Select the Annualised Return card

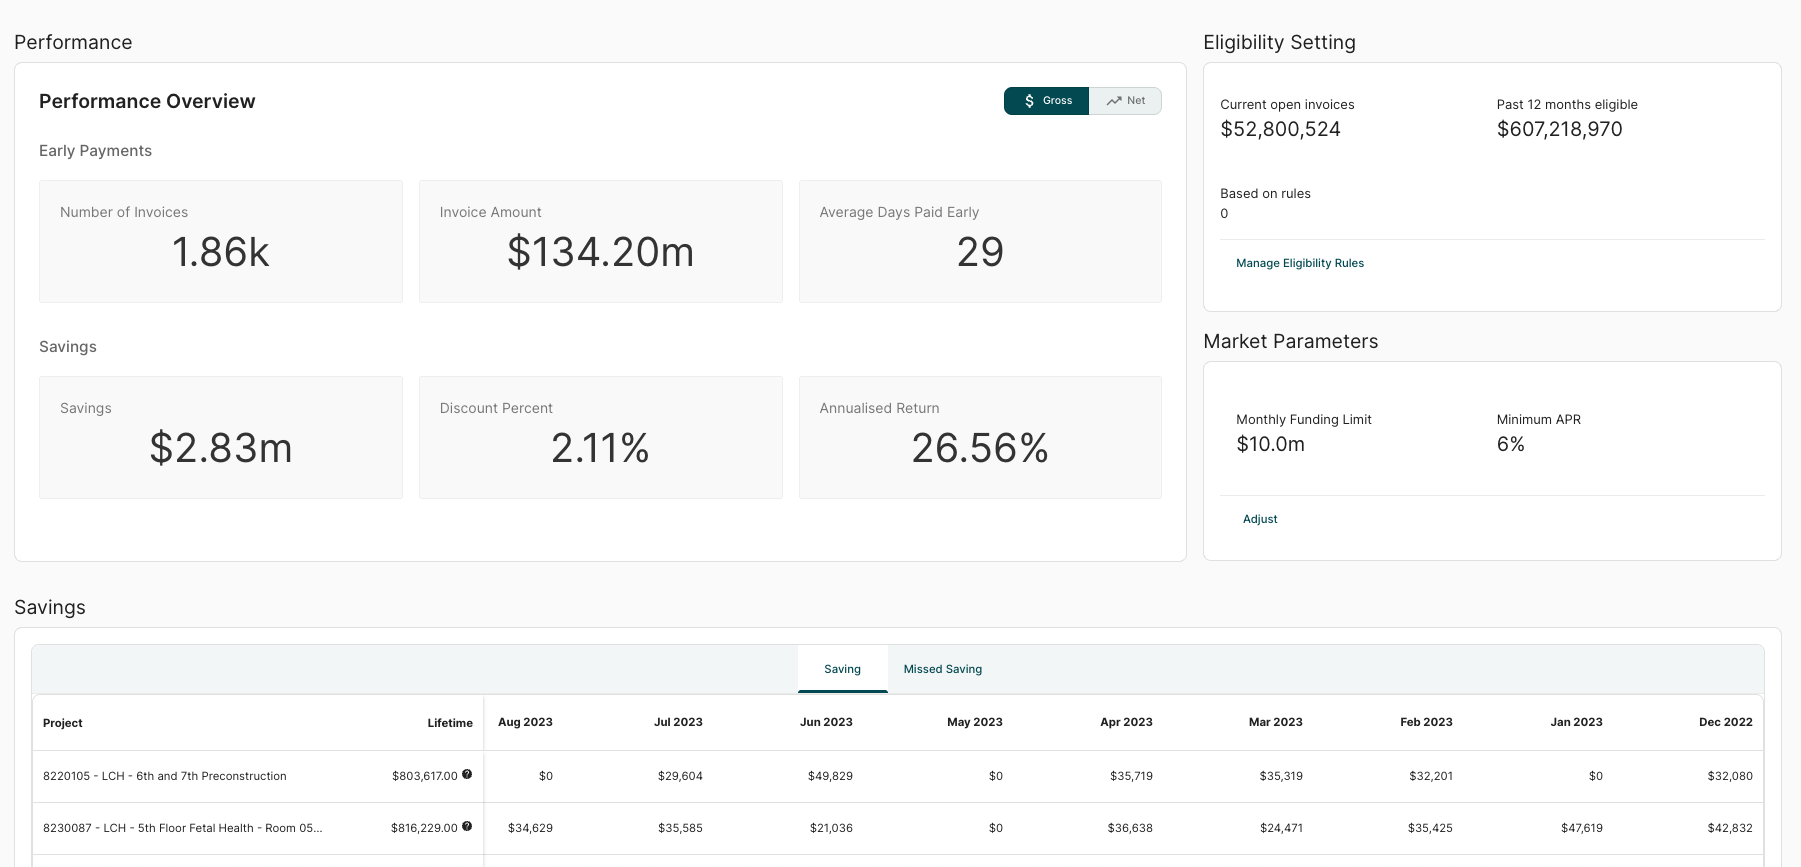pyautogui.click(x=980, y=437)
